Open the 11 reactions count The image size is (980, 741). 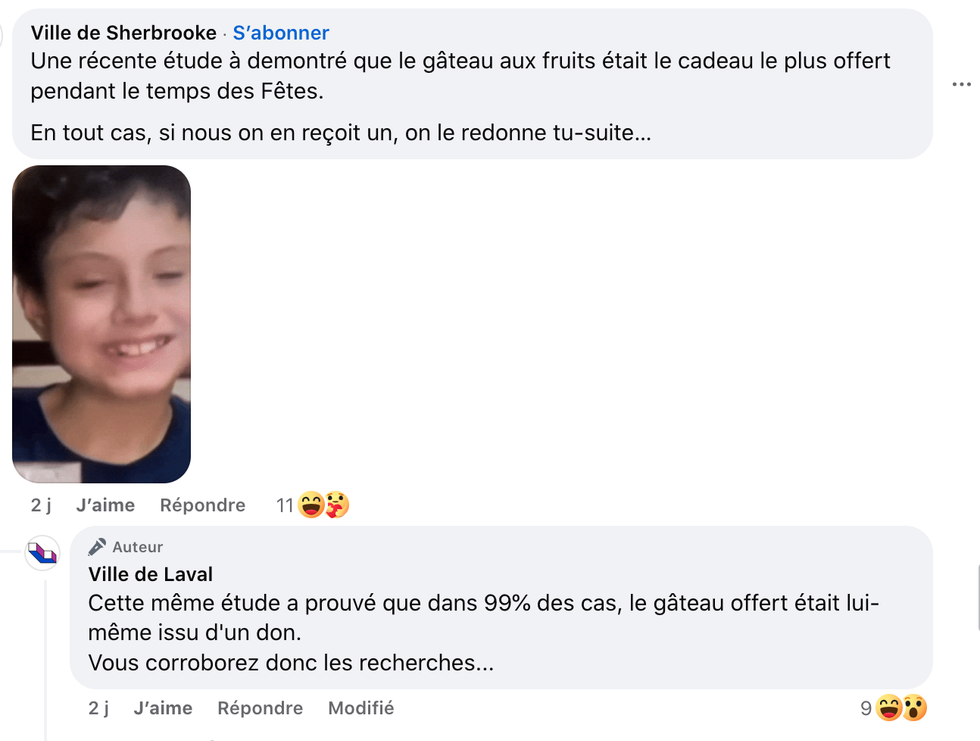coord(285,506)
